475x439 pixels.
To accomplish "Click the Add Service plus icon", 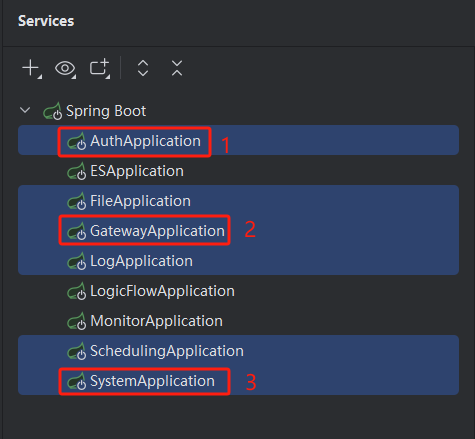I will coord(32,69).
